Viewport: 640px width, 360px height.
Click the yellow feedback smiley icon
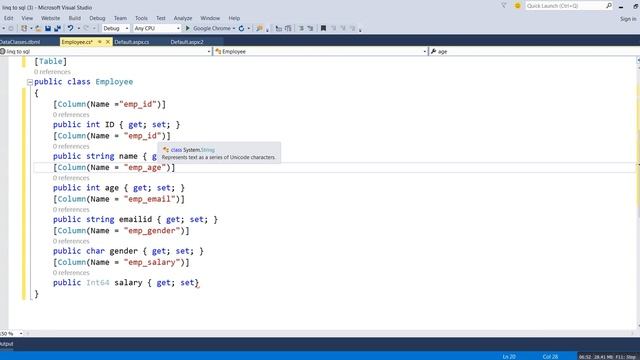tap(518, 6)
